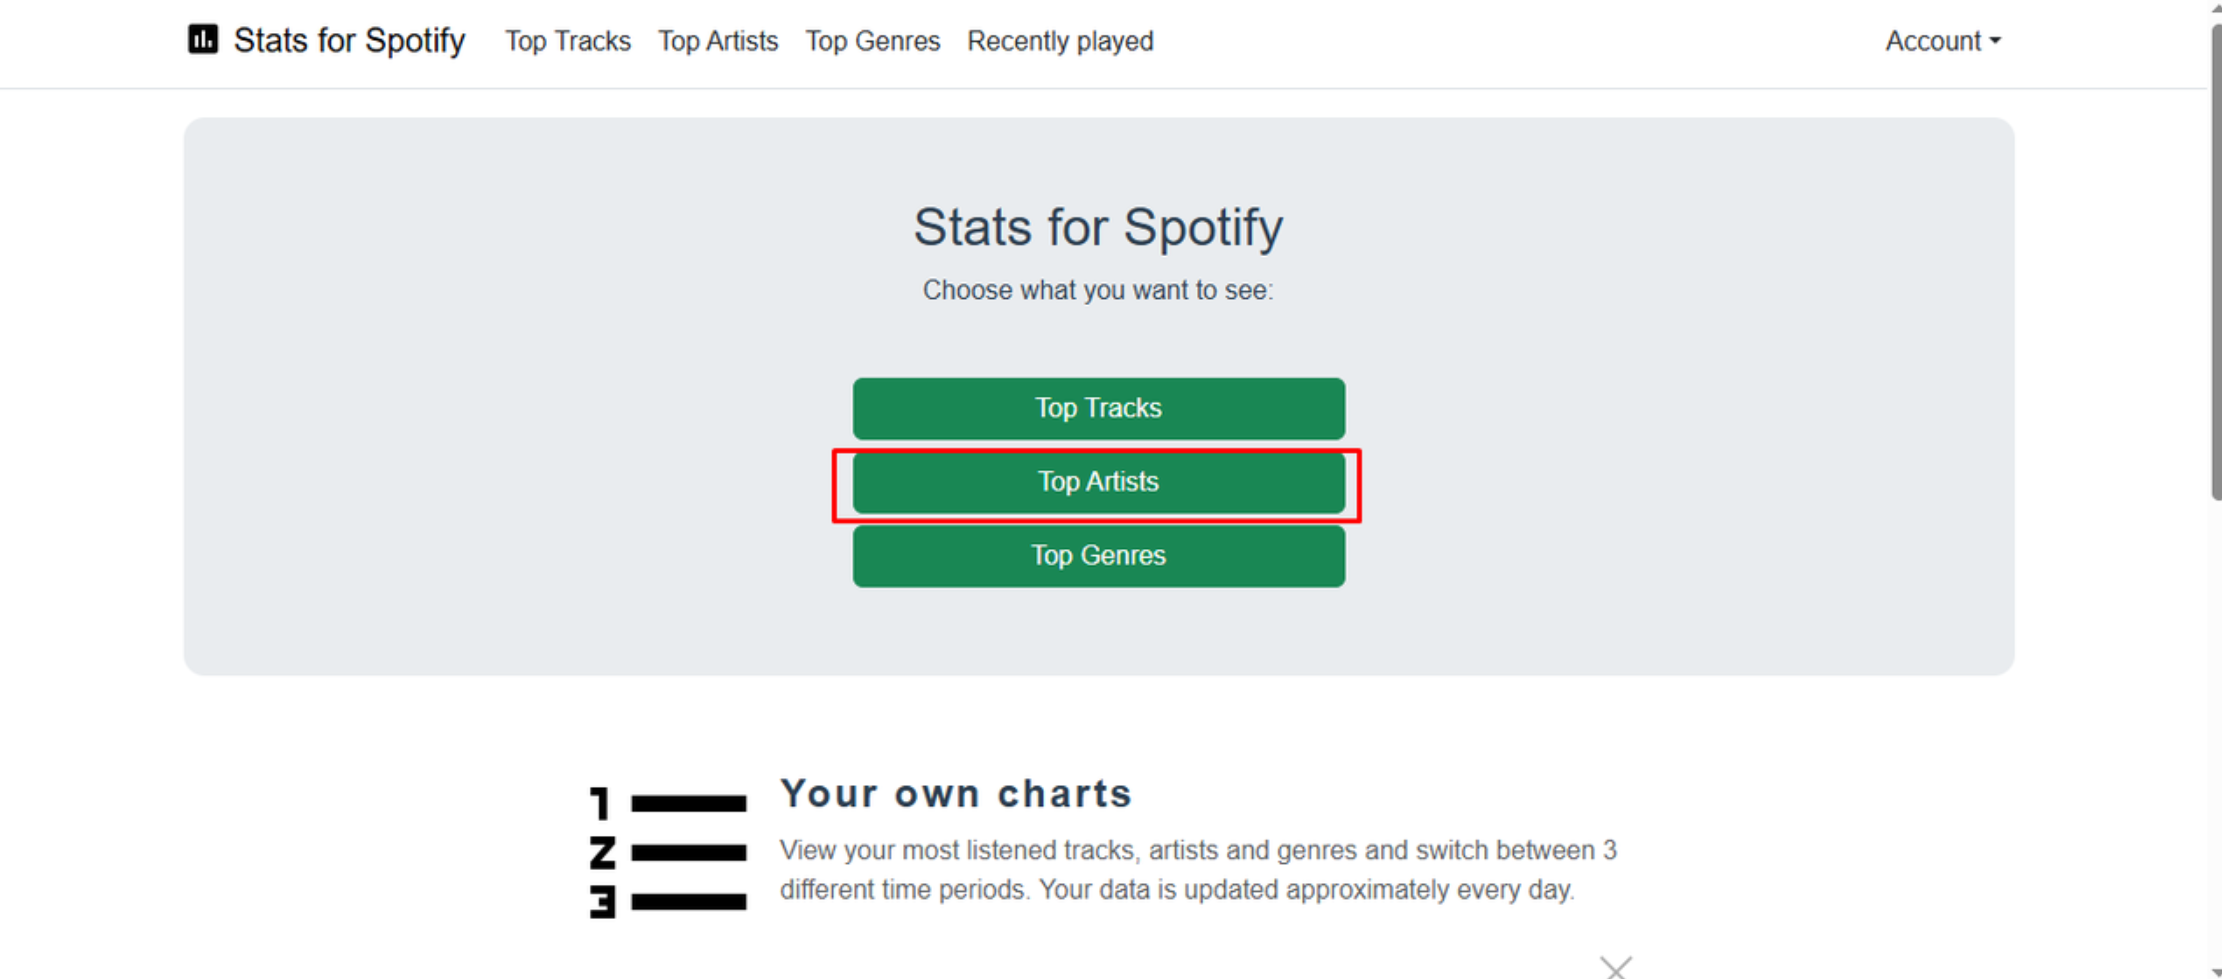View your top artists using the green button
Image resolution: width=2222 pixels, height=979 pixels.
[1098, 482]
